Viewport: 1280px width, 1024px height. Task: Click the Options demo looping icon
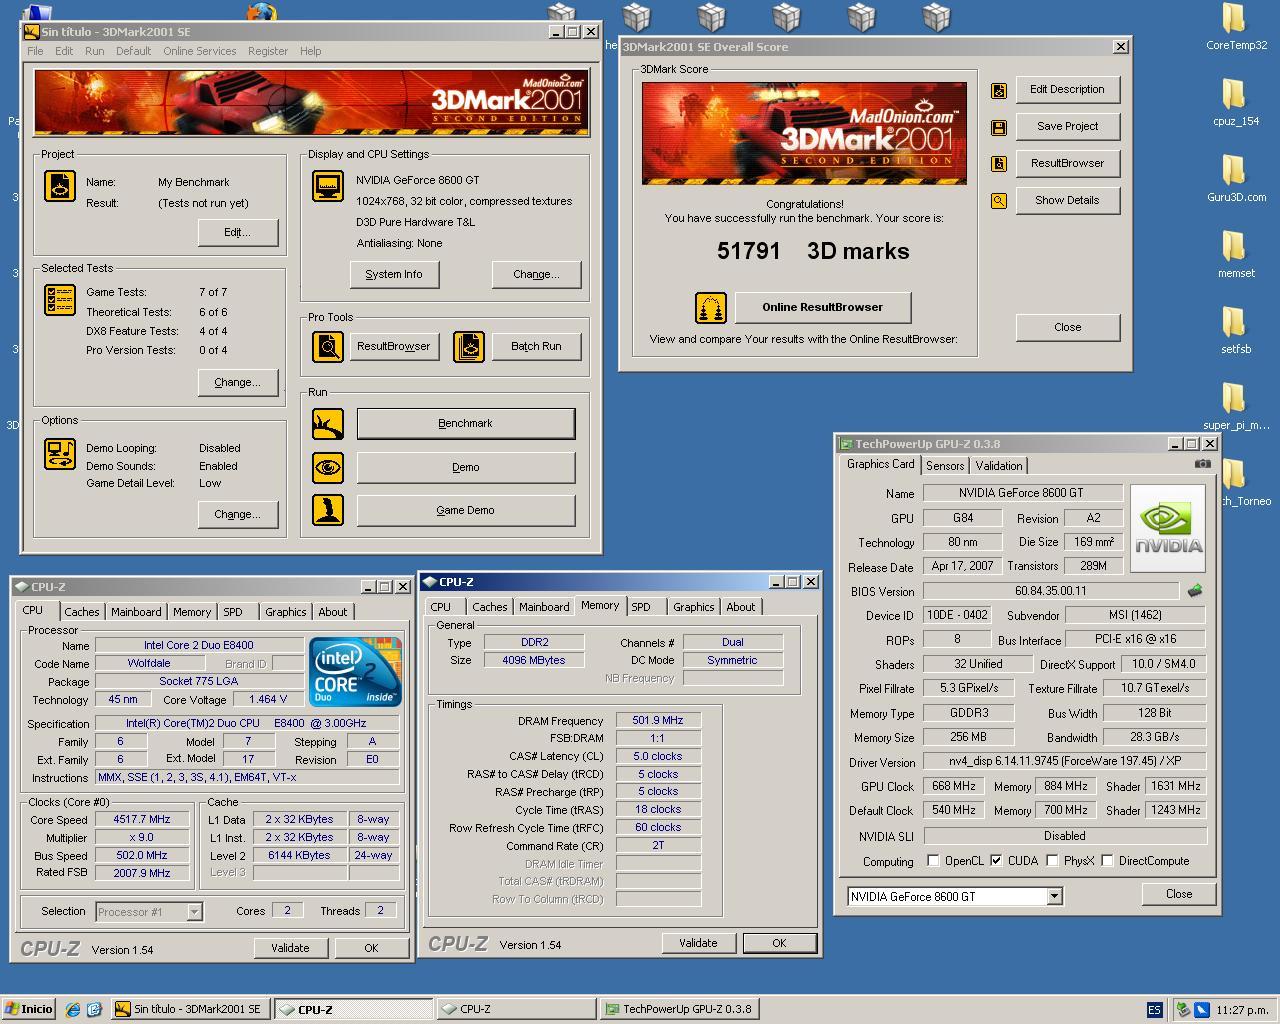pos(60,453)
